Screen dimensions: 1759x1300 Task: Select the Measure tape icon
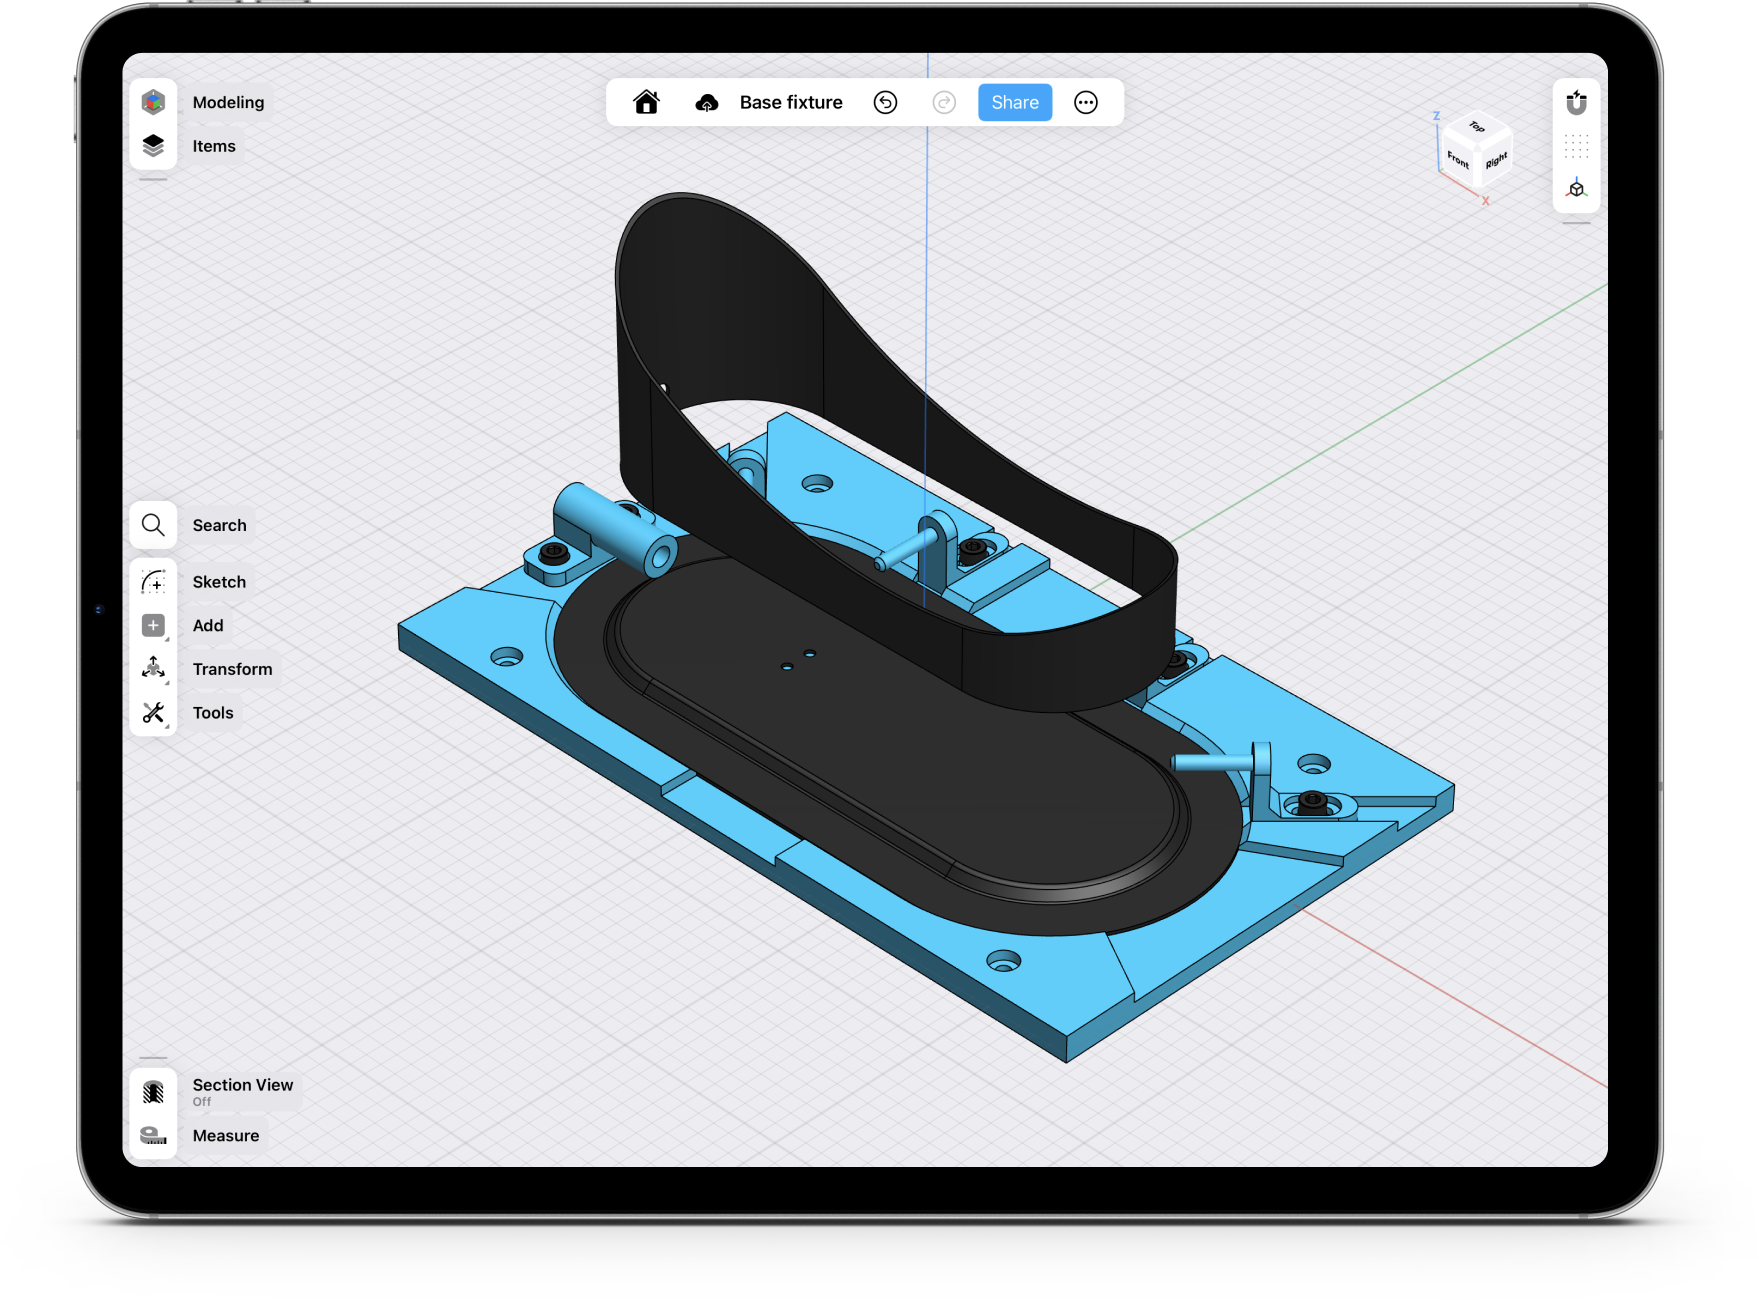click(x=153, y=1136)
